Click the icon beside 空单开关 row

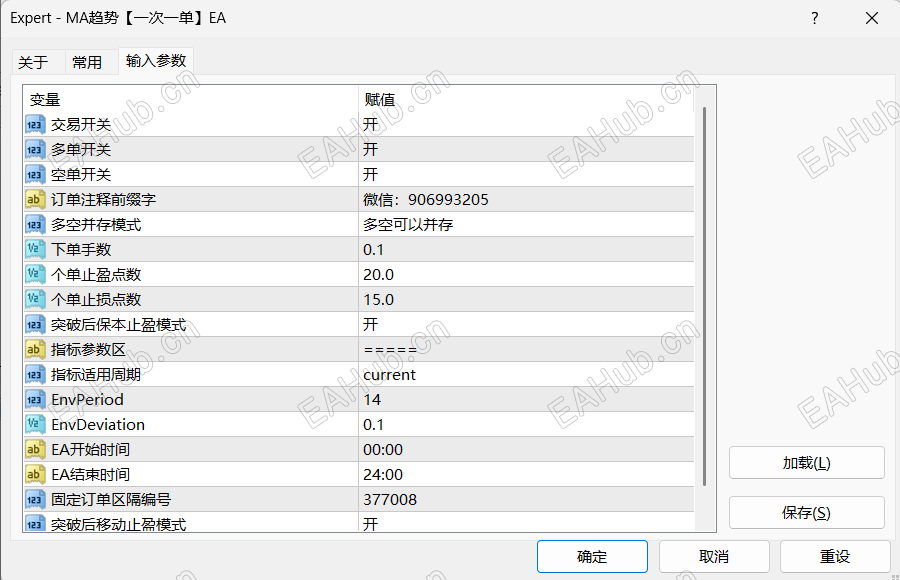pyautogui.click(x=35, y=175)
